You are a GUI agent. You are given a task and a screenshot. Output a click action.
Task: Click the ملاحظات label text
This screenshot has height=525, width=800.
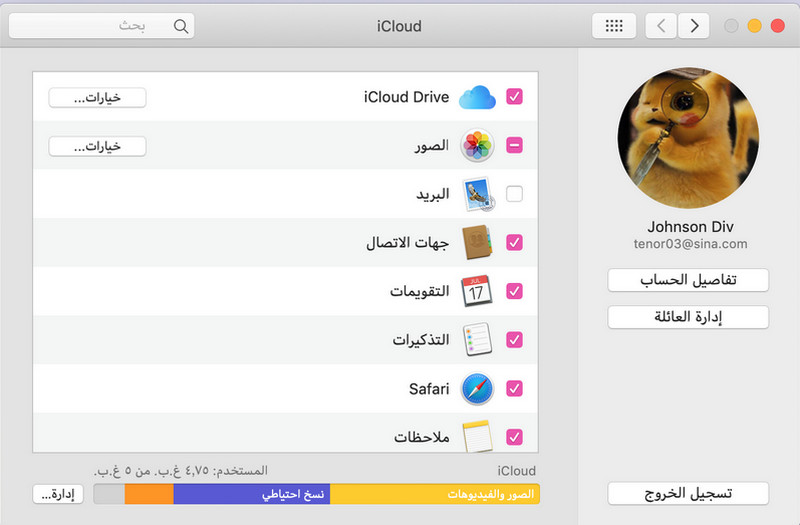click(x=421, y=437)
